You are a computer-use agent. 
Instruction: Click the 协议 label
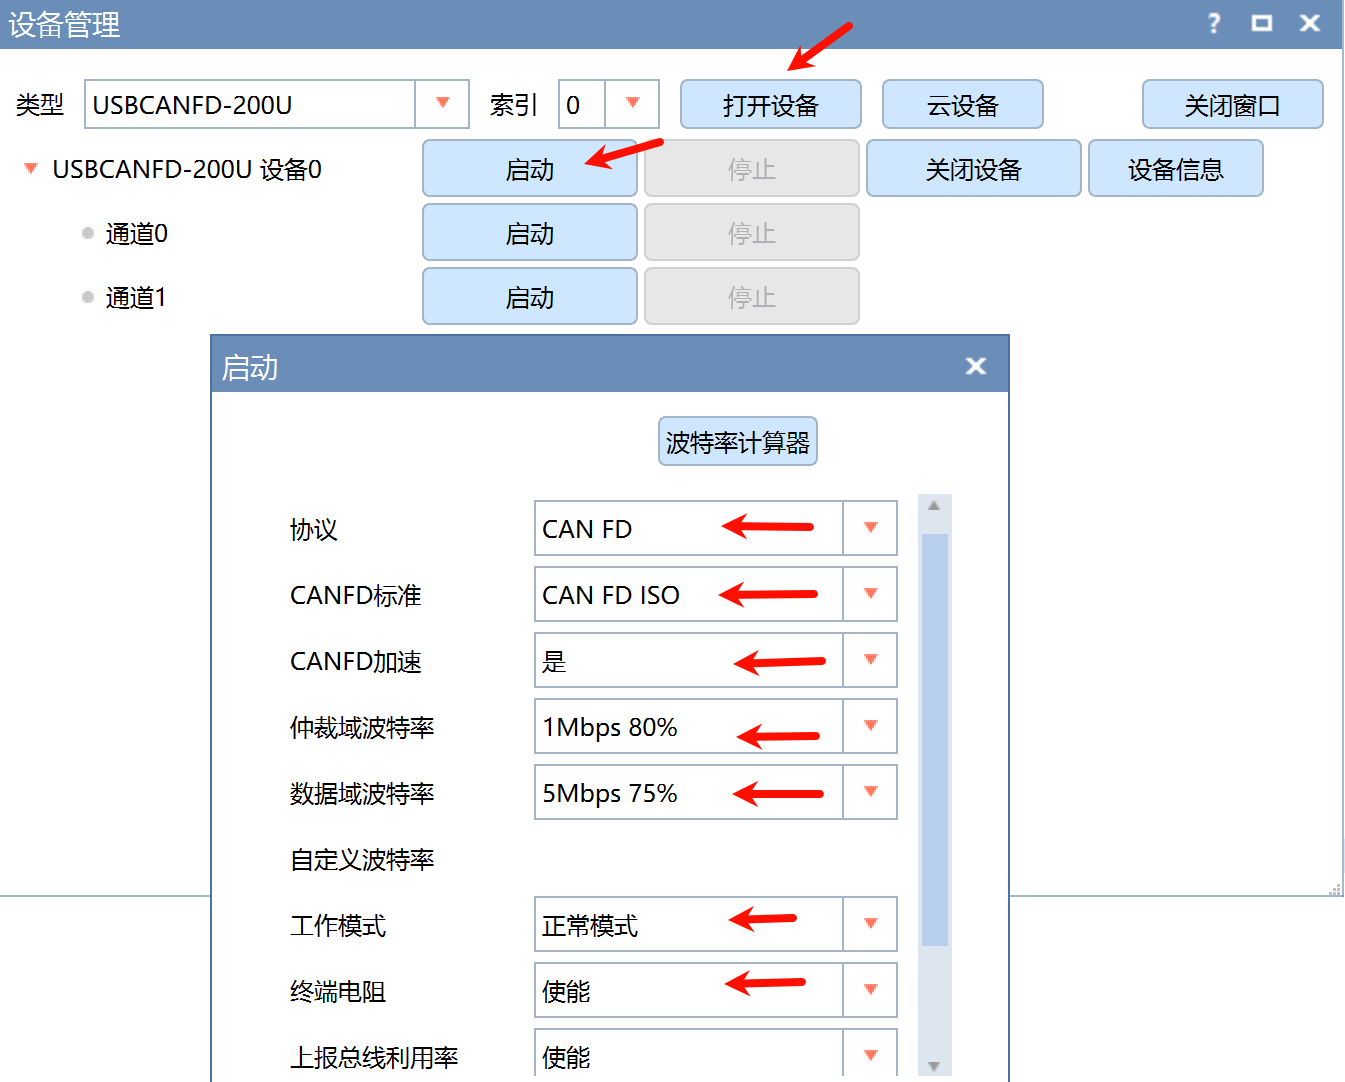point(314,530)
